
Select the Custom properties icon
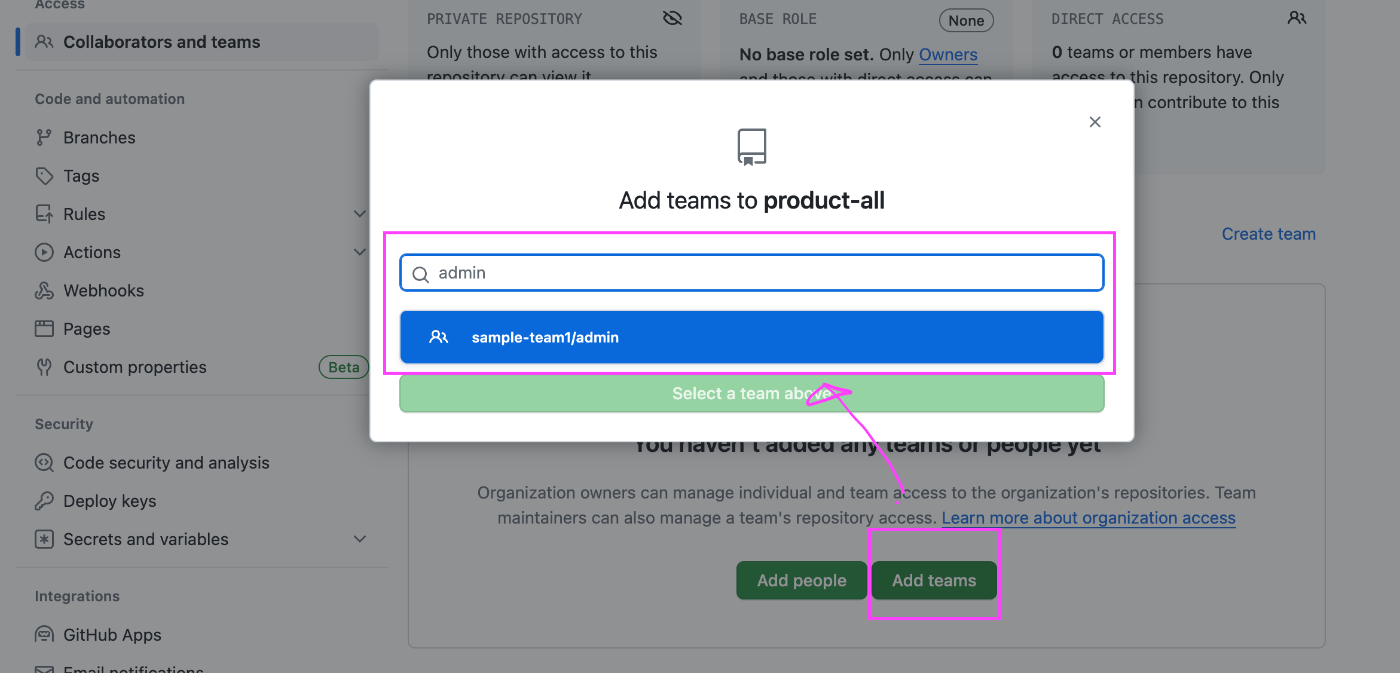click(45, 367)
